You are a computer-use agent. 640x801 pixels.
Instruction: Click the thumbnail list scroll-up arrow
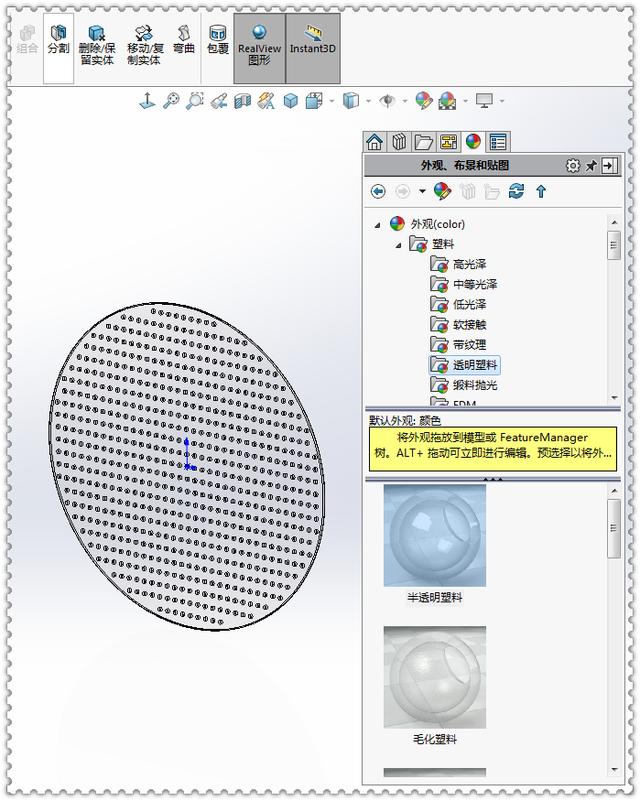(x=614, y=491)
